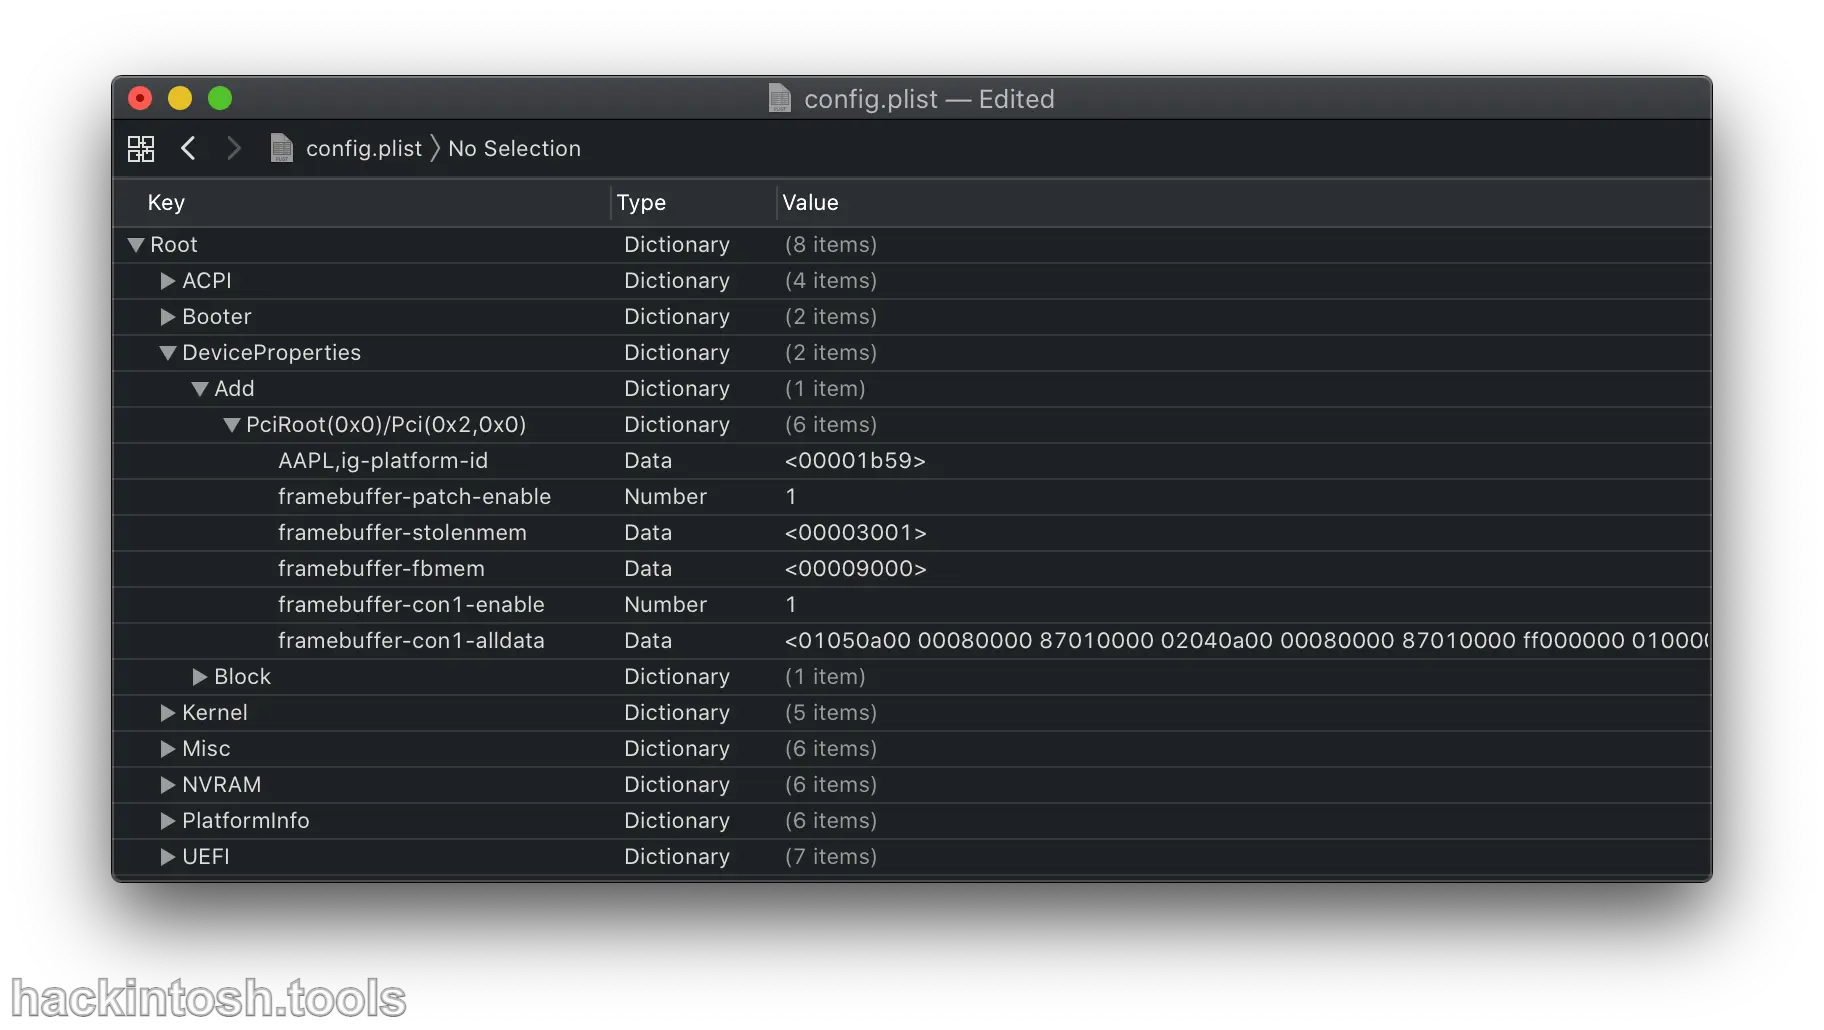
Task: Select the DeviceProperties row label
Action: [271, 353]
